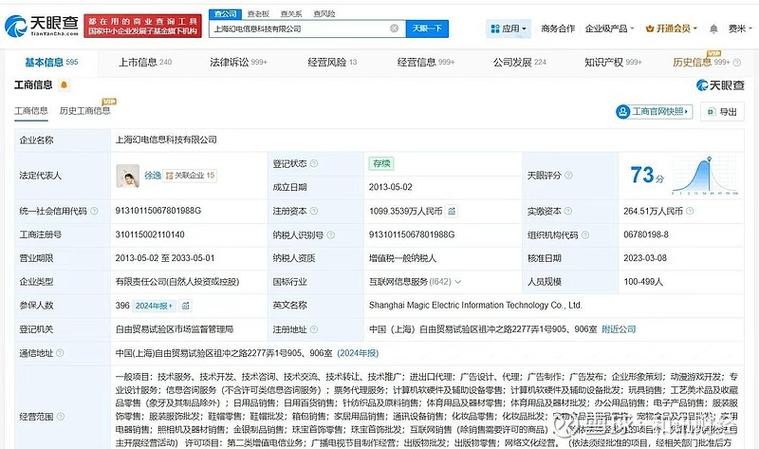Open the 应用 apps dropdown
Viewport: 759px width, 449px height.
508,29
